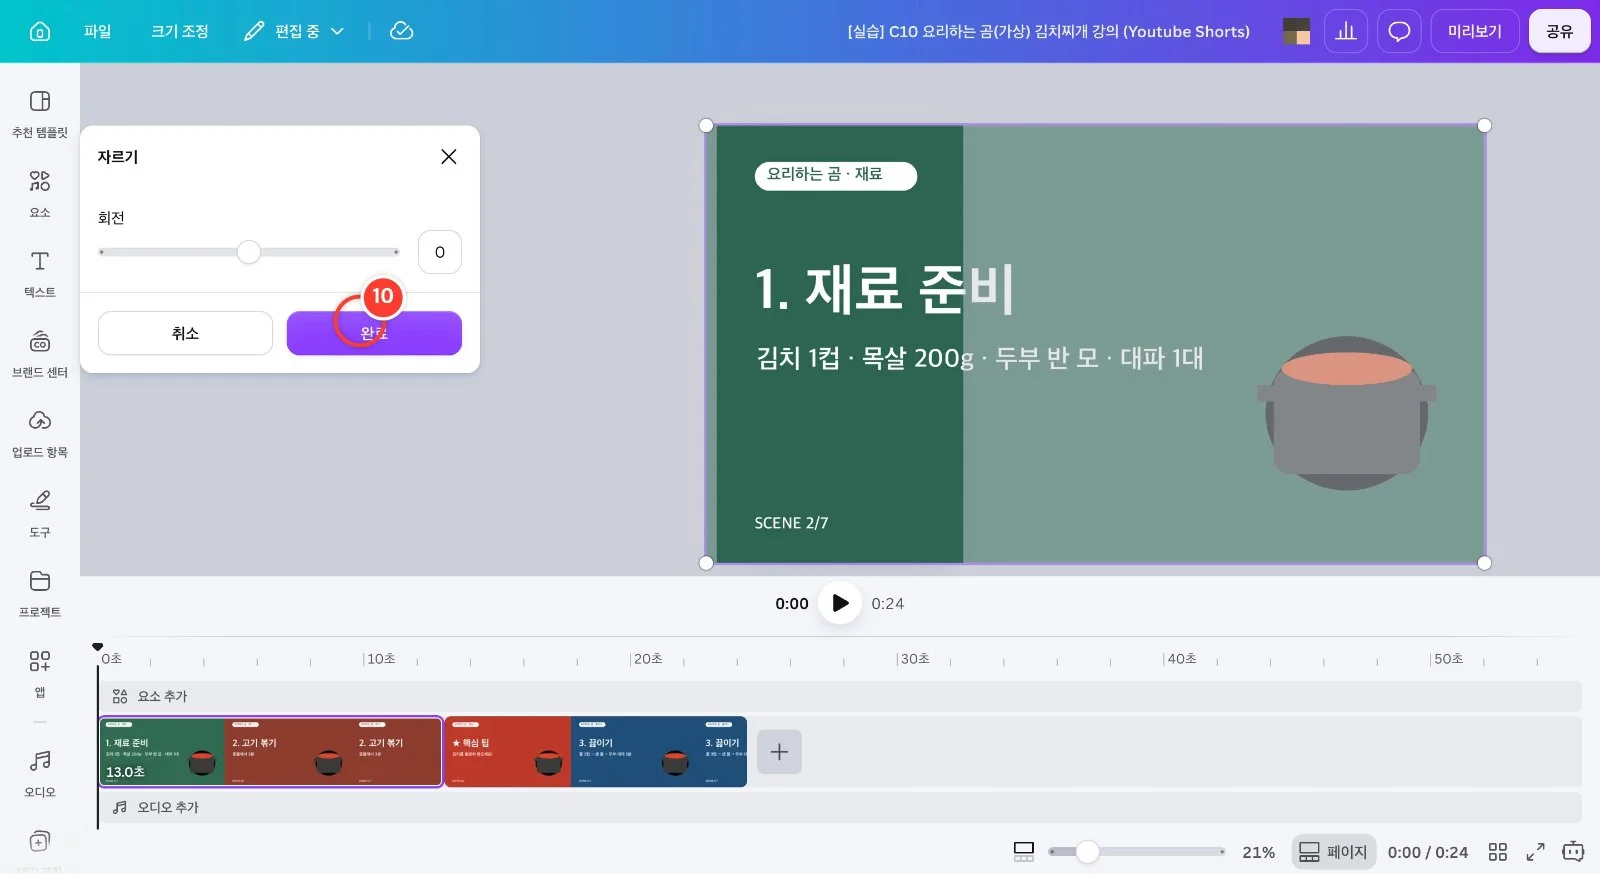Close the 자르기 crop panel
This screenshot has width=1600, height=874.
point(449,156)
